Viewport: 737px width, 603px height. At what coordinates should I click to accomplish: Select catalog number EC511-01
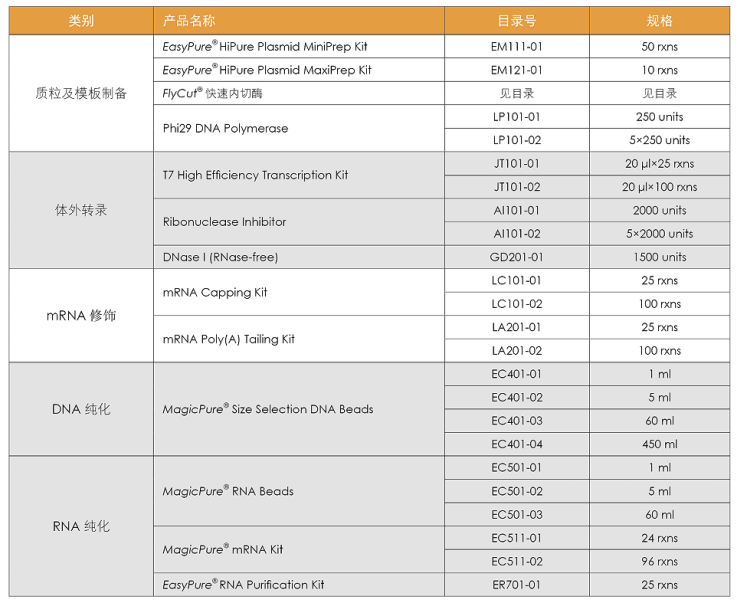tap(517, 538)
